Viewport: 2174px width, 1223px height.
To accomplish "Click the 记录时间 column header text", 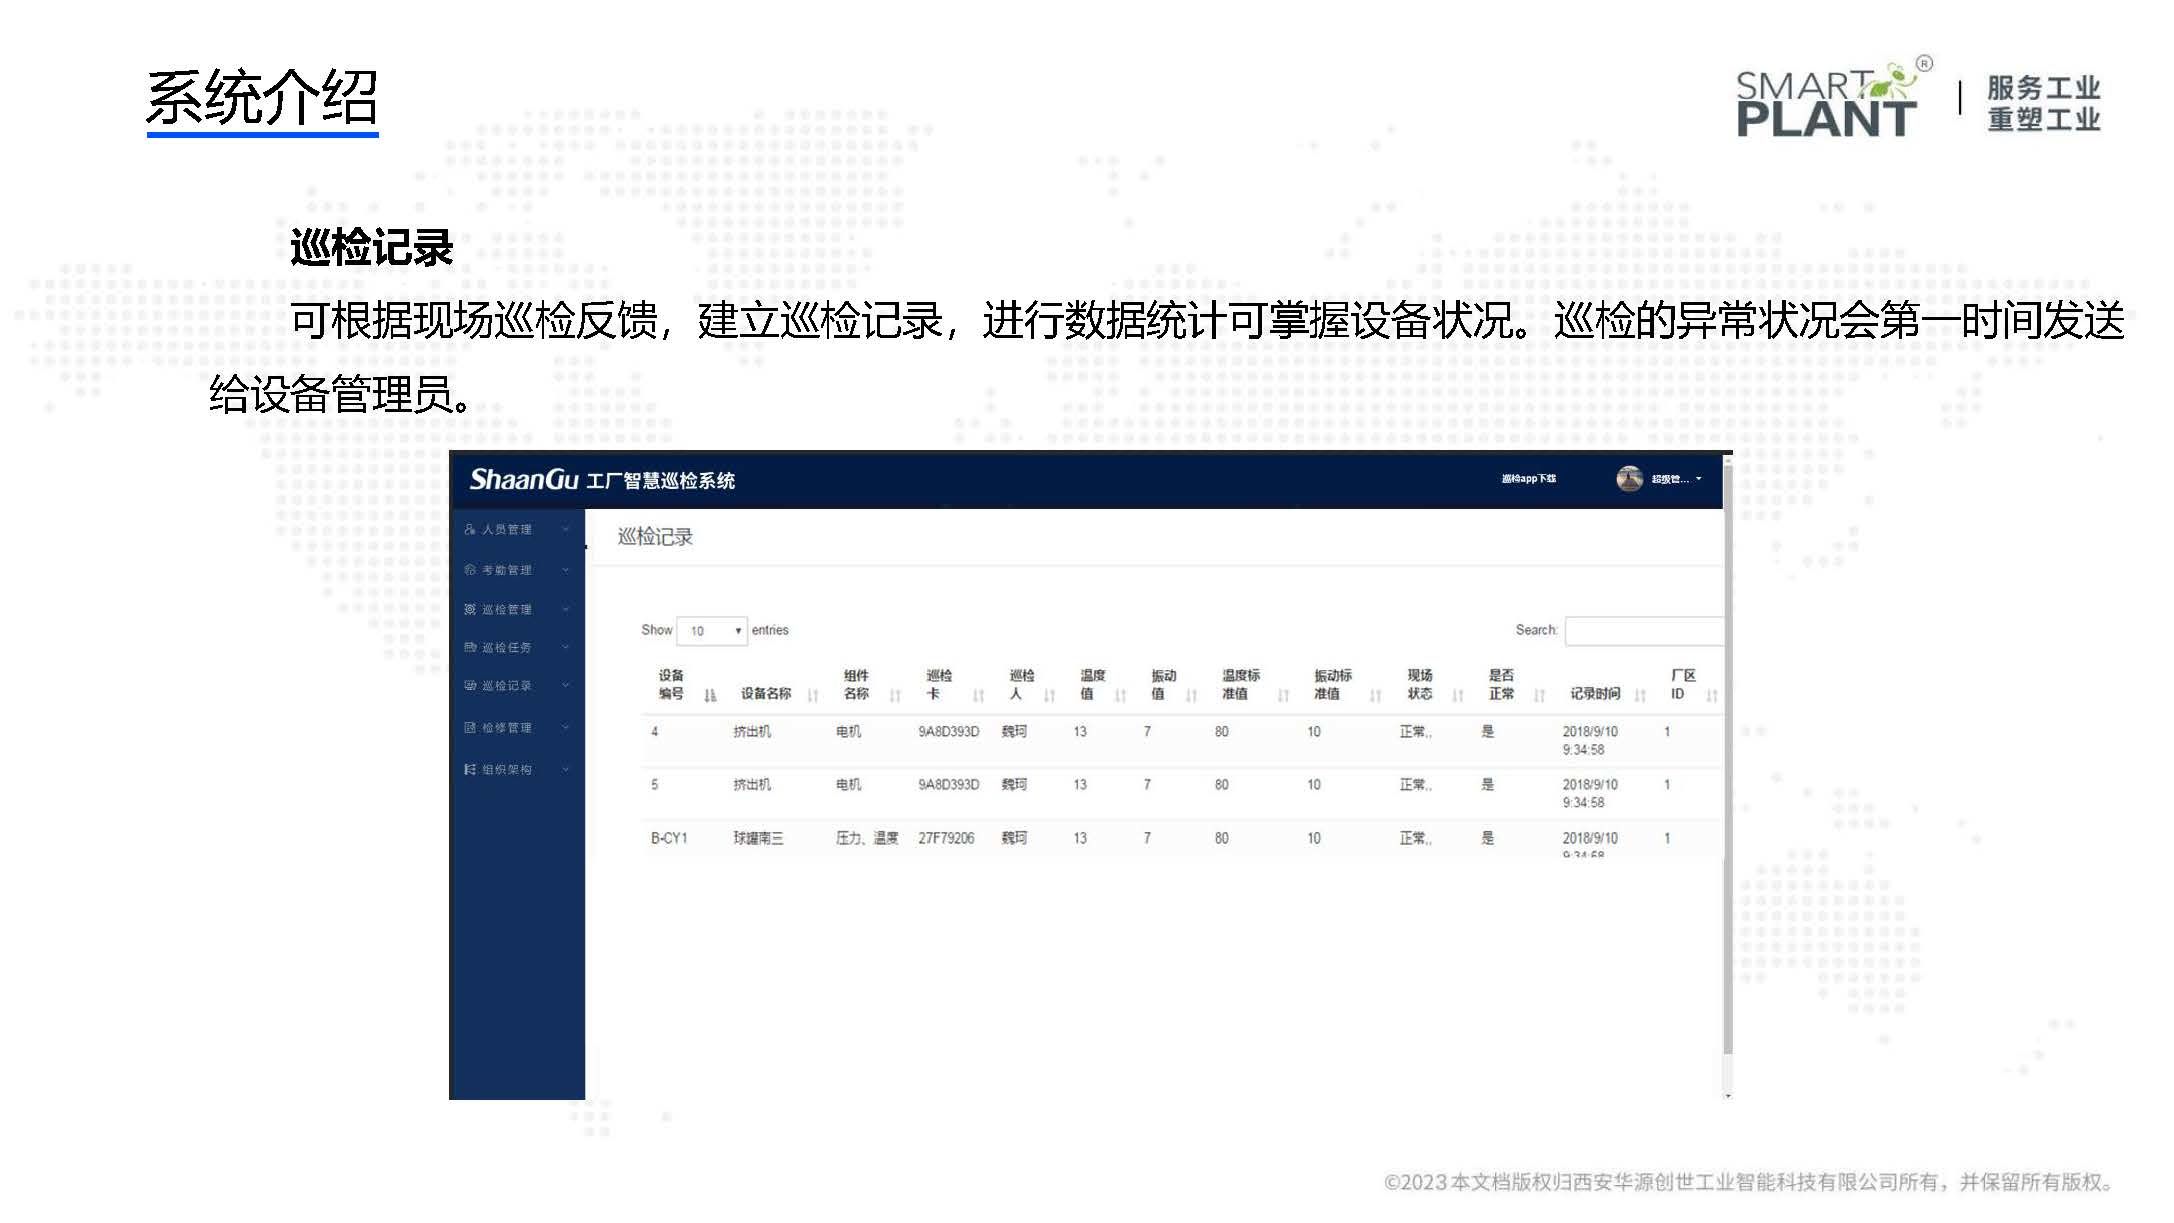I will tap(1595, 694).
